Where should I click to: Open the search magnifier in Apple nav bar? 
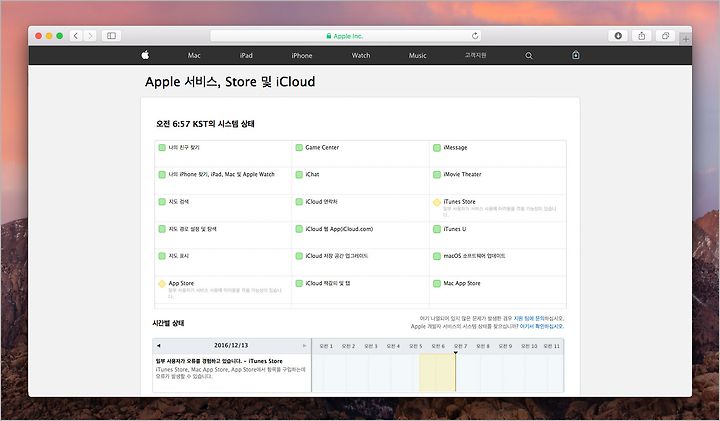529,56
